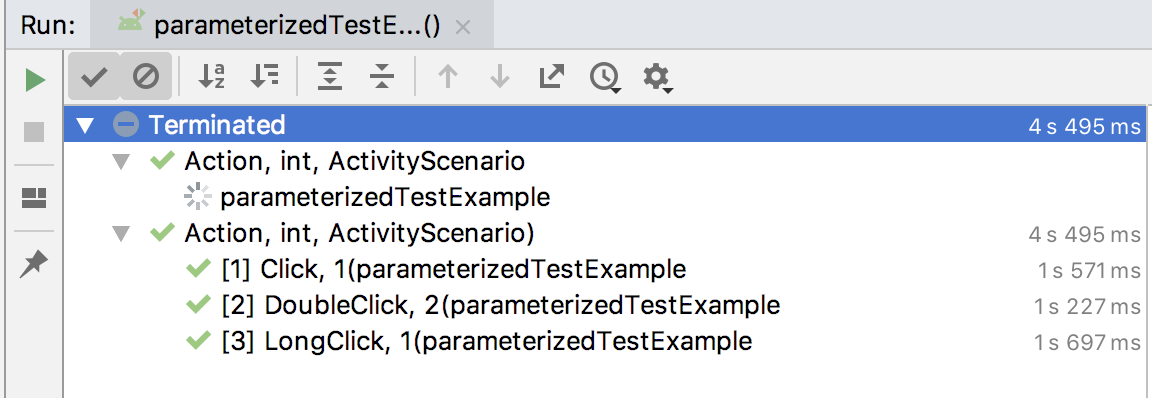The image size is (1152, 398).
Task: Click the gray stop button
Action: (35, 132)
